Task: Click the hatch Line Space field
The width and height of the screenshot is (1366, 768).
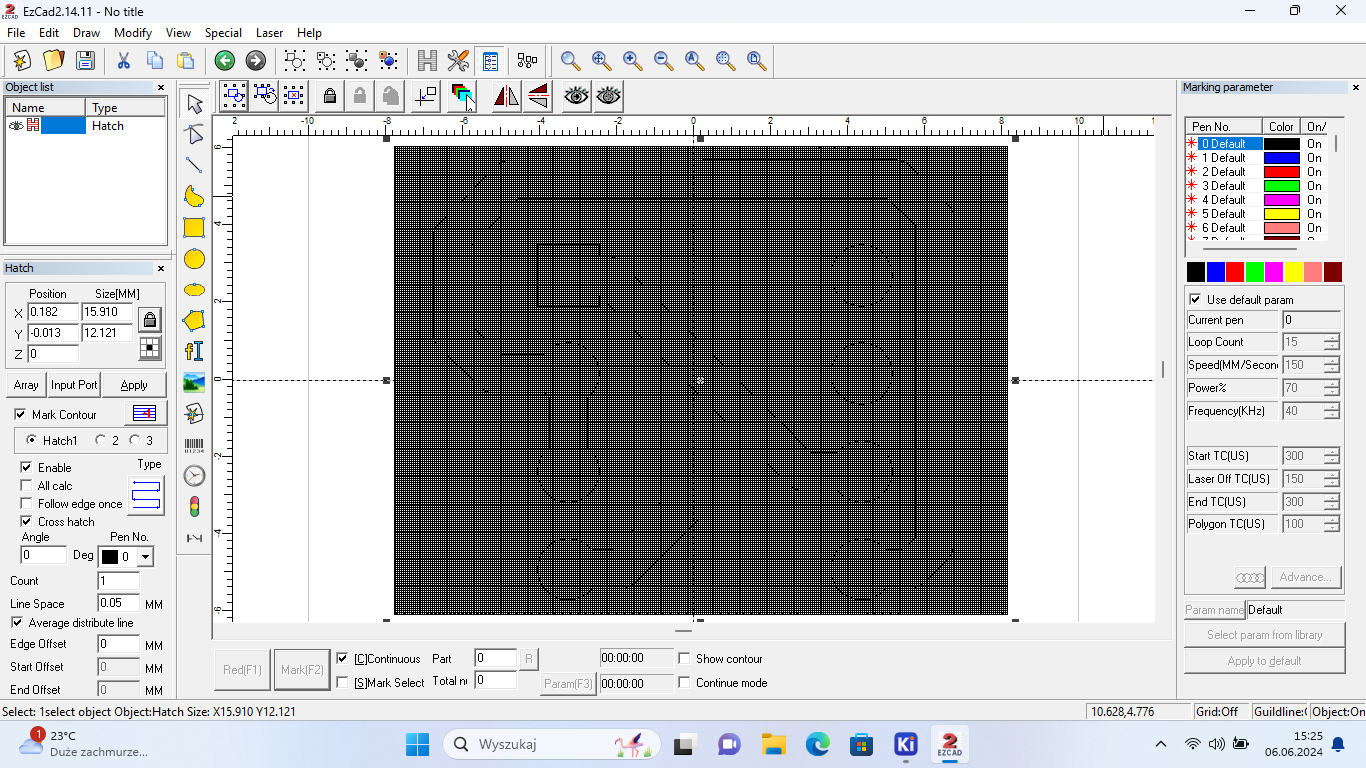Action: (x=118, y=603)
